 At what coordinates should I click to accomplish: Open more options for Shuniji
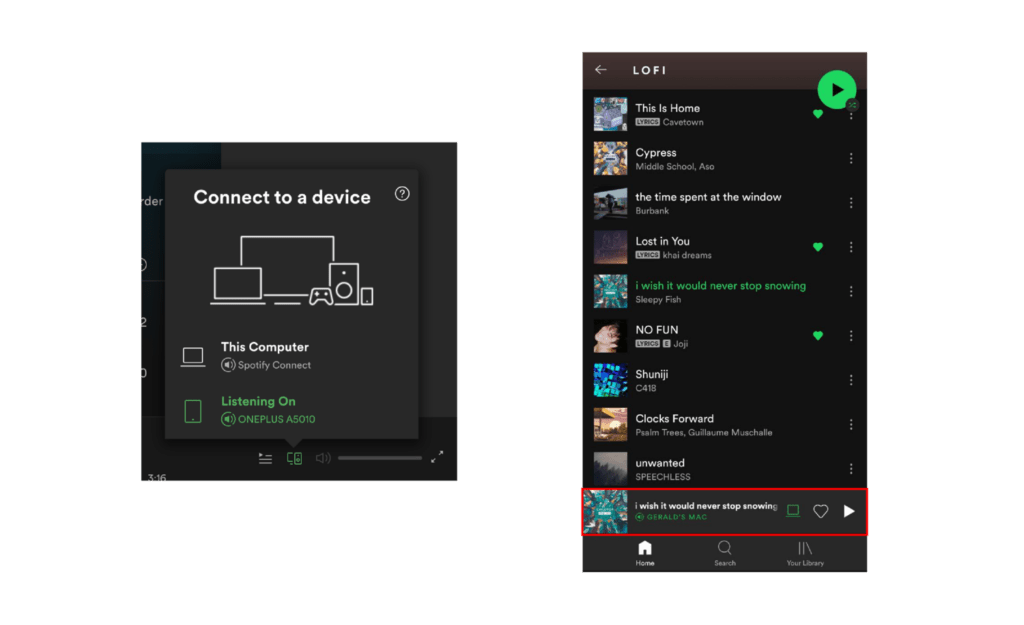(x=851, y=380)
